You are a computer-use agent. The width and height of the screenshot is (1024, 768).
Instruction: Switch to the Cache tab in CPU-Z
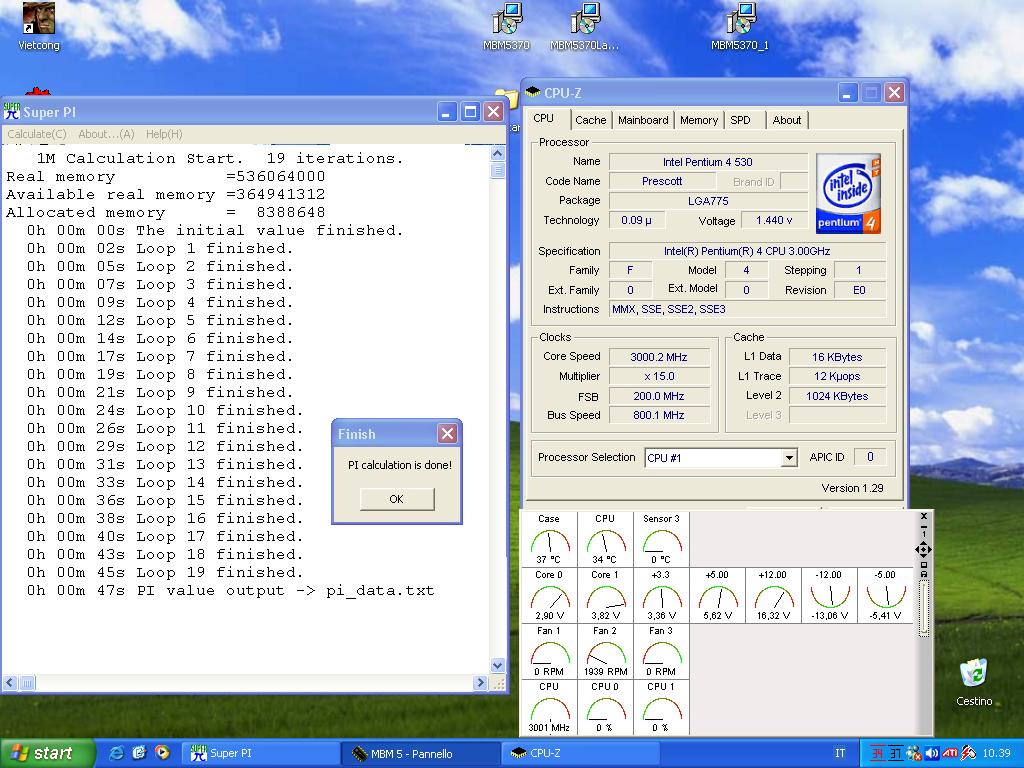pyautogui.click(x=591, y=120)
